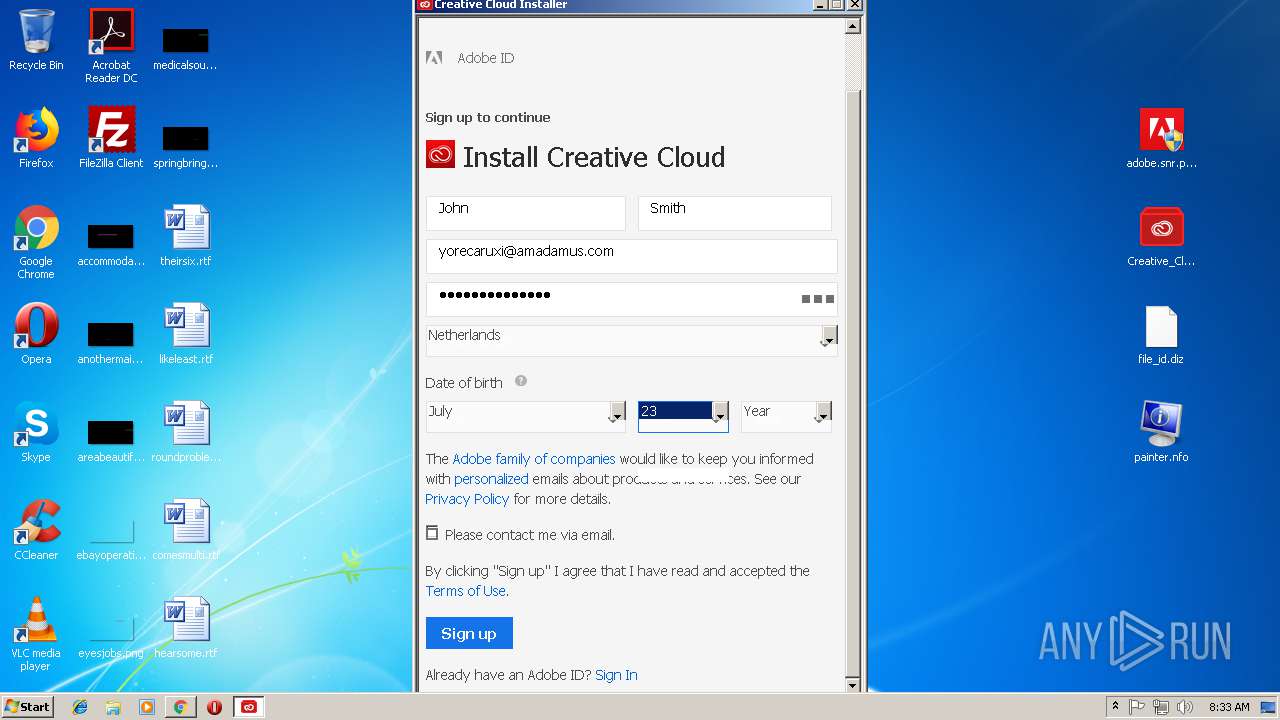Select Creative_Cl... desktop icon

1161,236
